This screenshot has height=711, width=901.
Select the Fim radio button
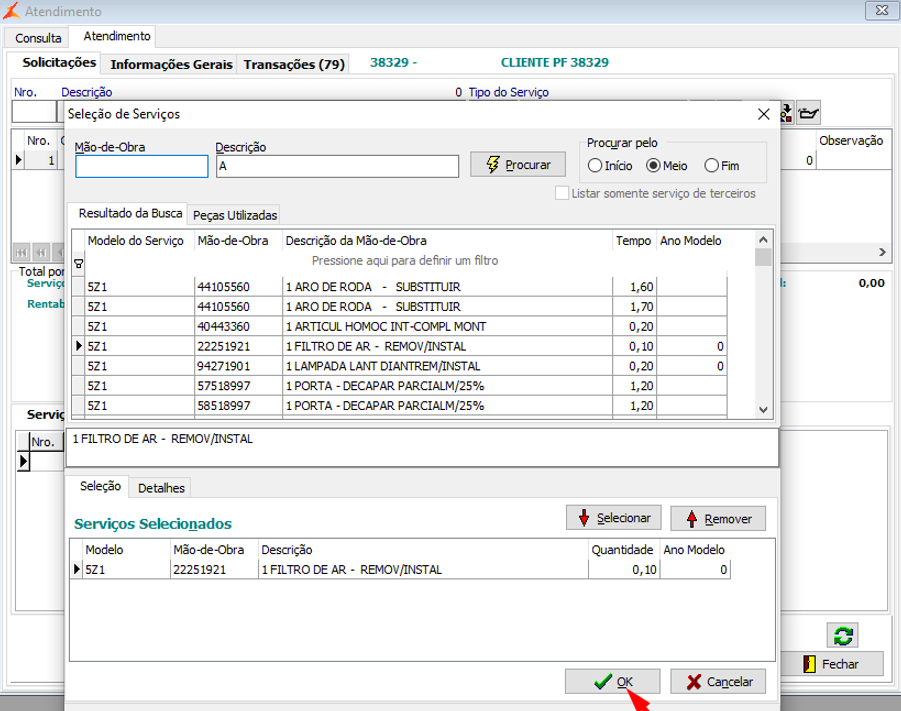tap(712, 166)
